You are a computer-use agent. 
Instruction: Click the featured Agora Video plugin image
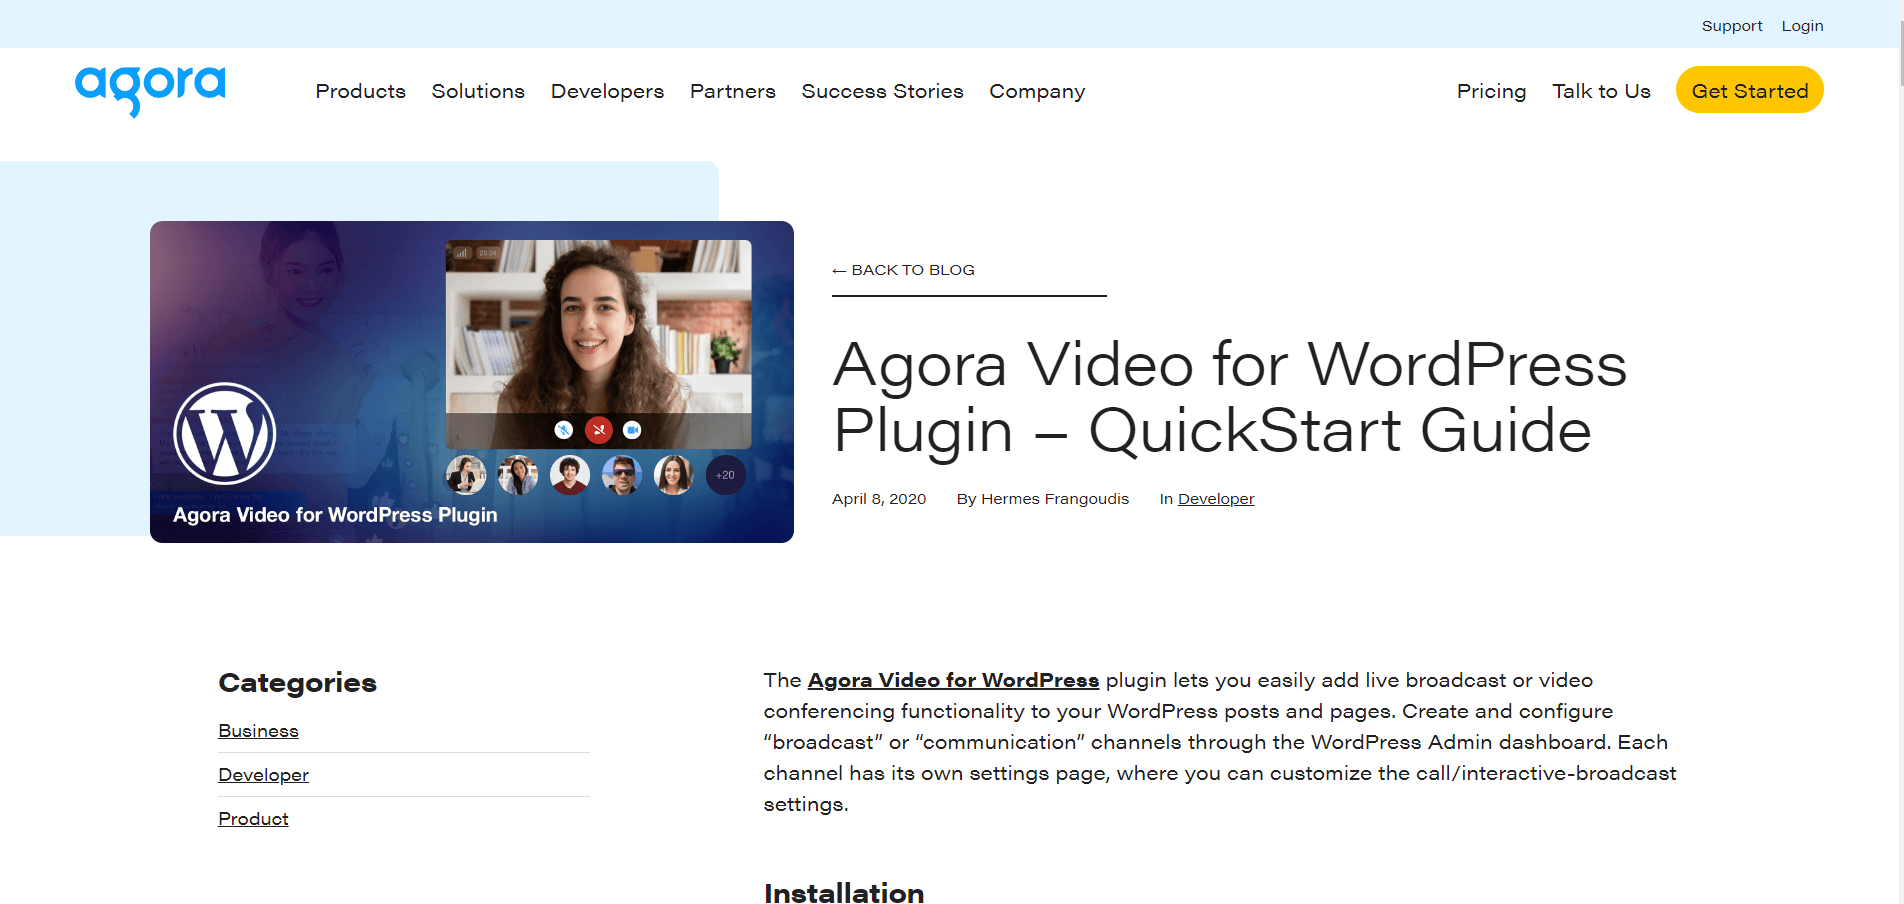click(472, 382)
